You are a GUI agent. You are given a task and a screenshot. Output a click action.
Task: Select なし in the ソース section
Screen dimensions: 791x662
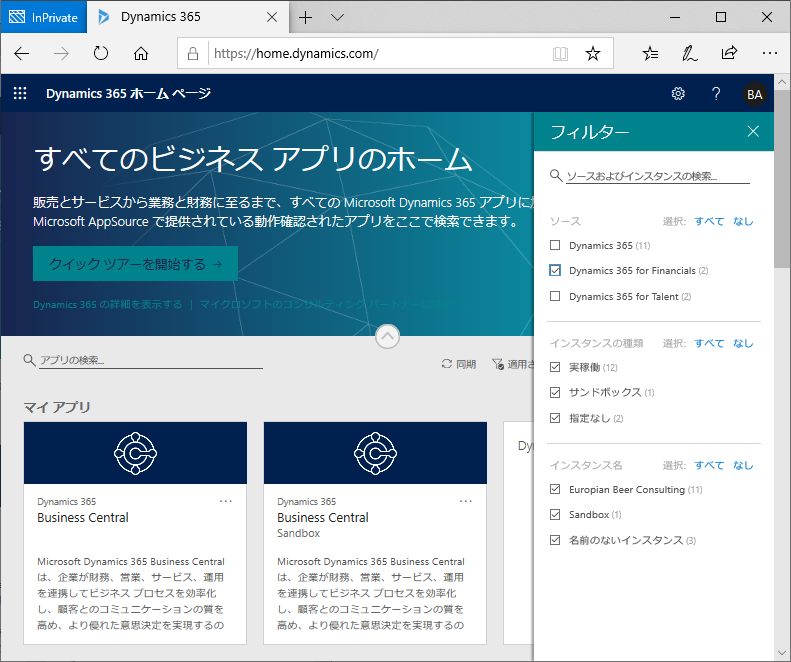point(743,221)
